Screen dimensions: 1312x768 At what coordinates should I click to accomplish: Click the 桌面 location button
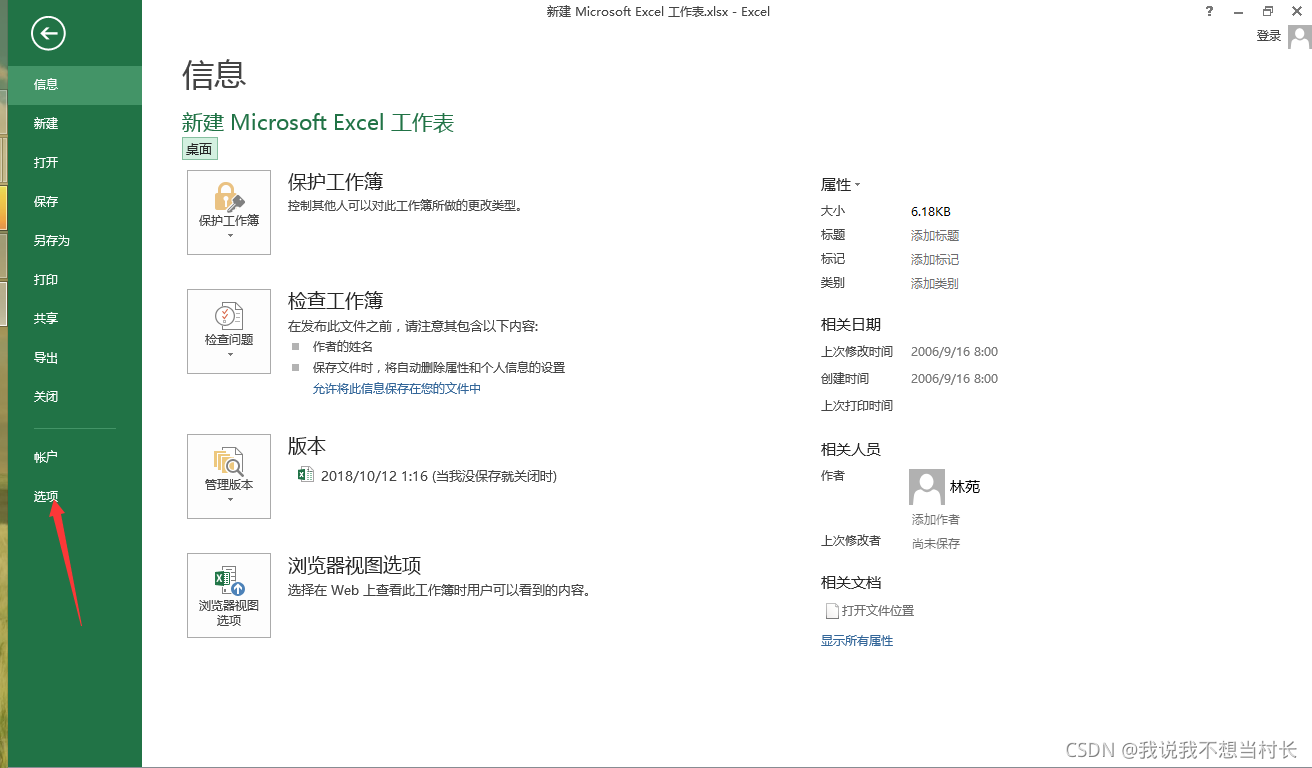(199, 149)
